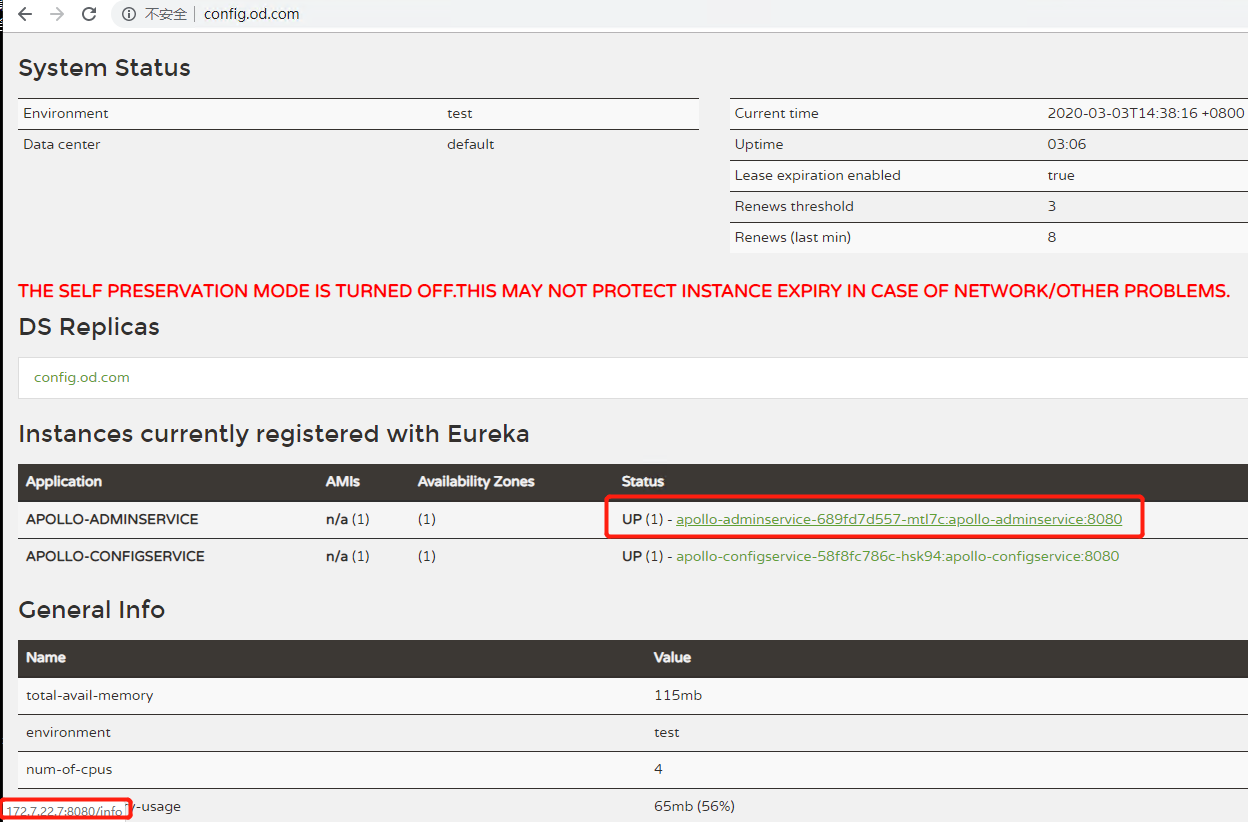Image resolution: width=1248 pixels, height=822 pixels.
Task: Click the General Info heading
Action: [92, 609]
